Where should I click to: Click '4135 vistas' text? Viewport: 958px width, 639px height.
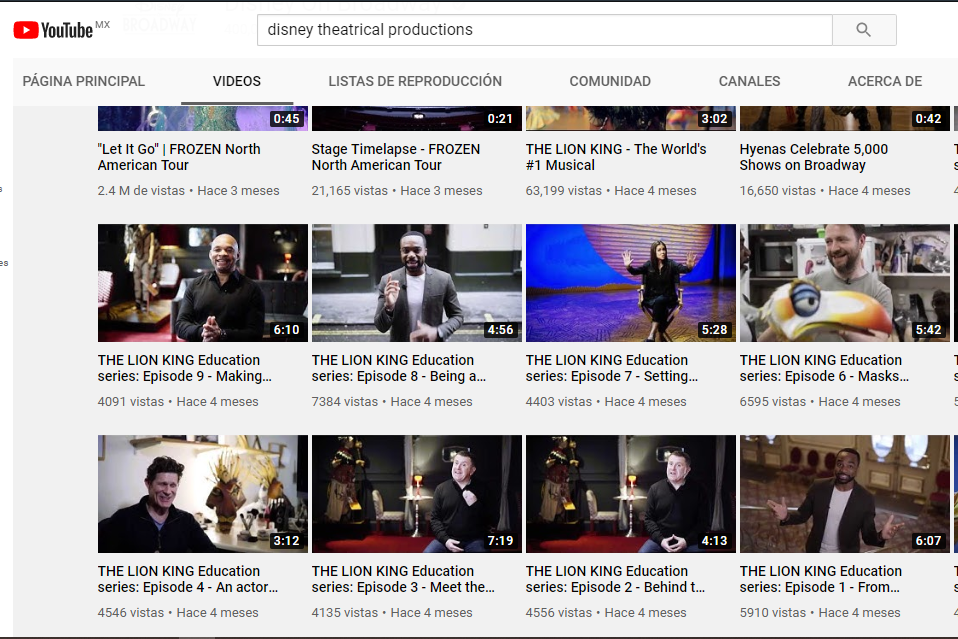click(345, 612)
